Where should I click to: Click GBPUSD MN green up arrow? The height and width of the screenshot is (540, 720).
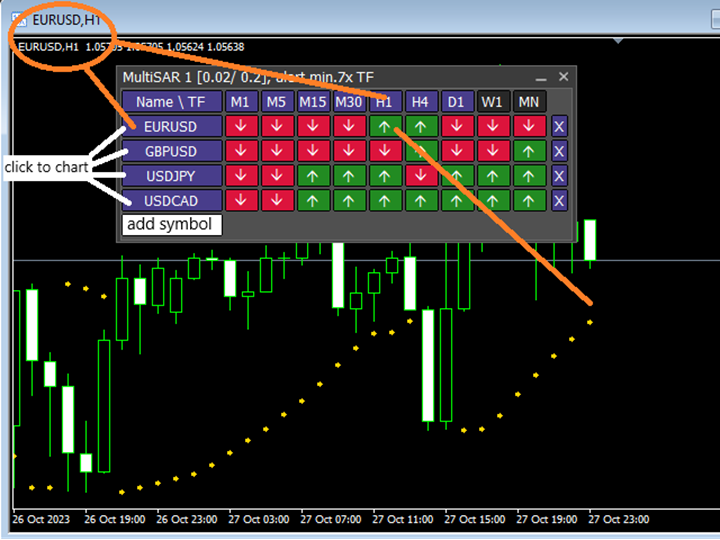(x=530, y=151)
